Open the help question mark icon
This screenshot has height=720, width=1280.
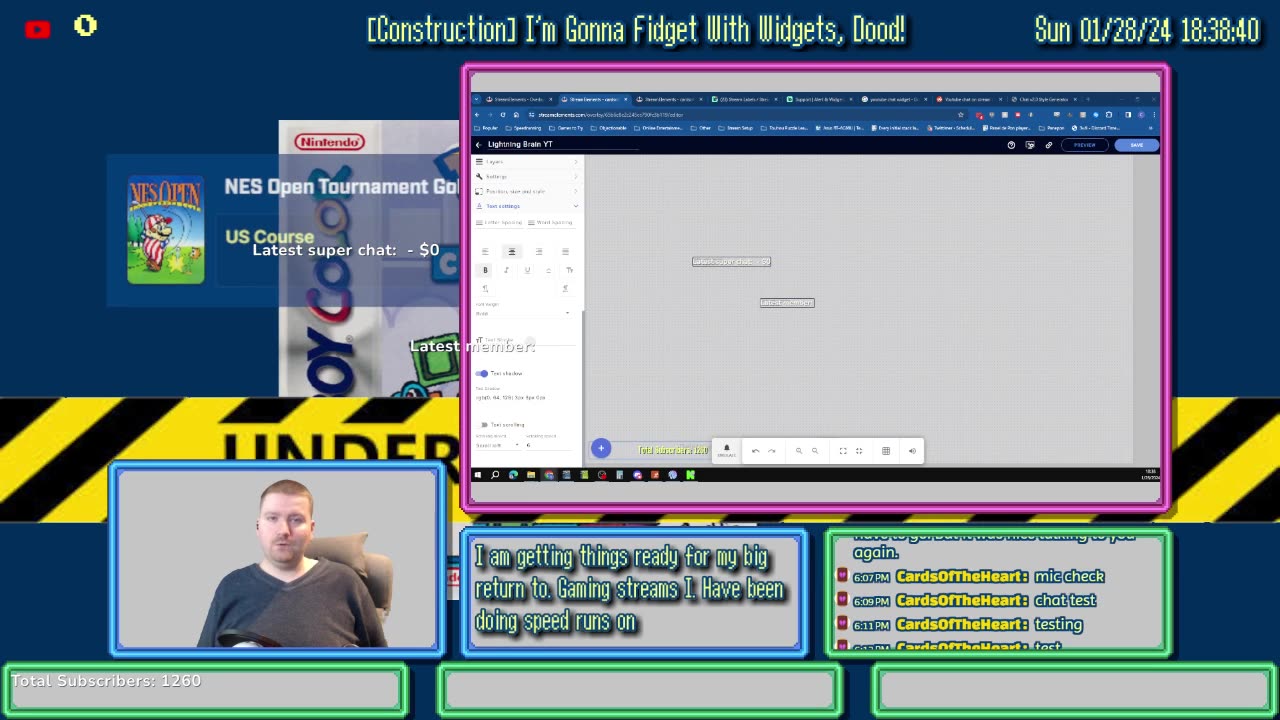1011,145
